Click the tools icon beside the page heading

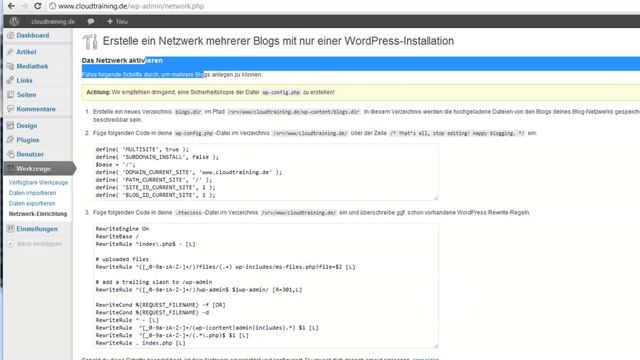point(90,42)
